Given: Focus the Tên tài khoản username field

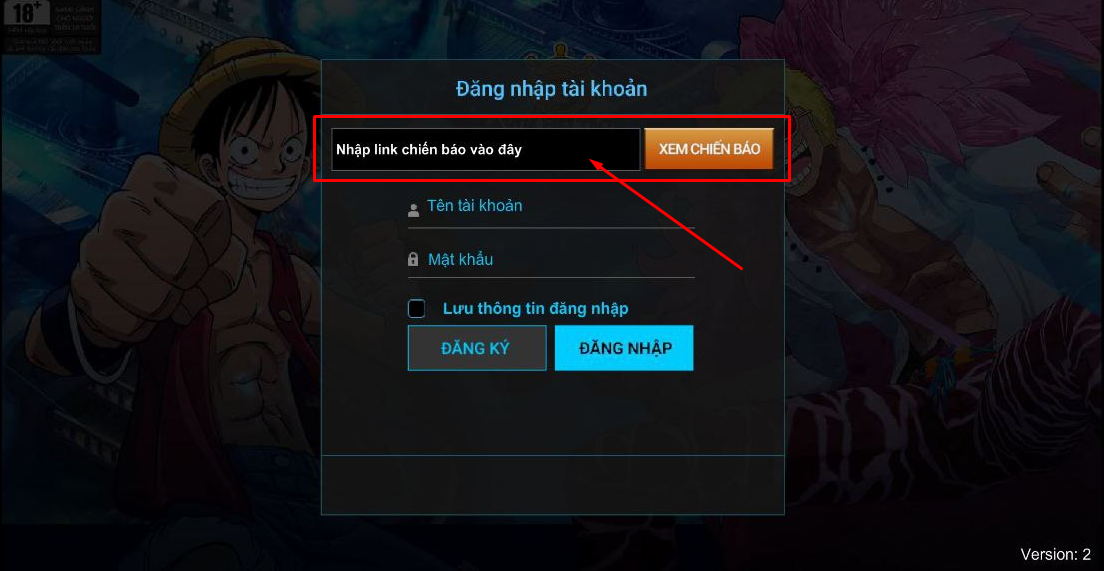Looking at the screenshot, I should (551, 211).
